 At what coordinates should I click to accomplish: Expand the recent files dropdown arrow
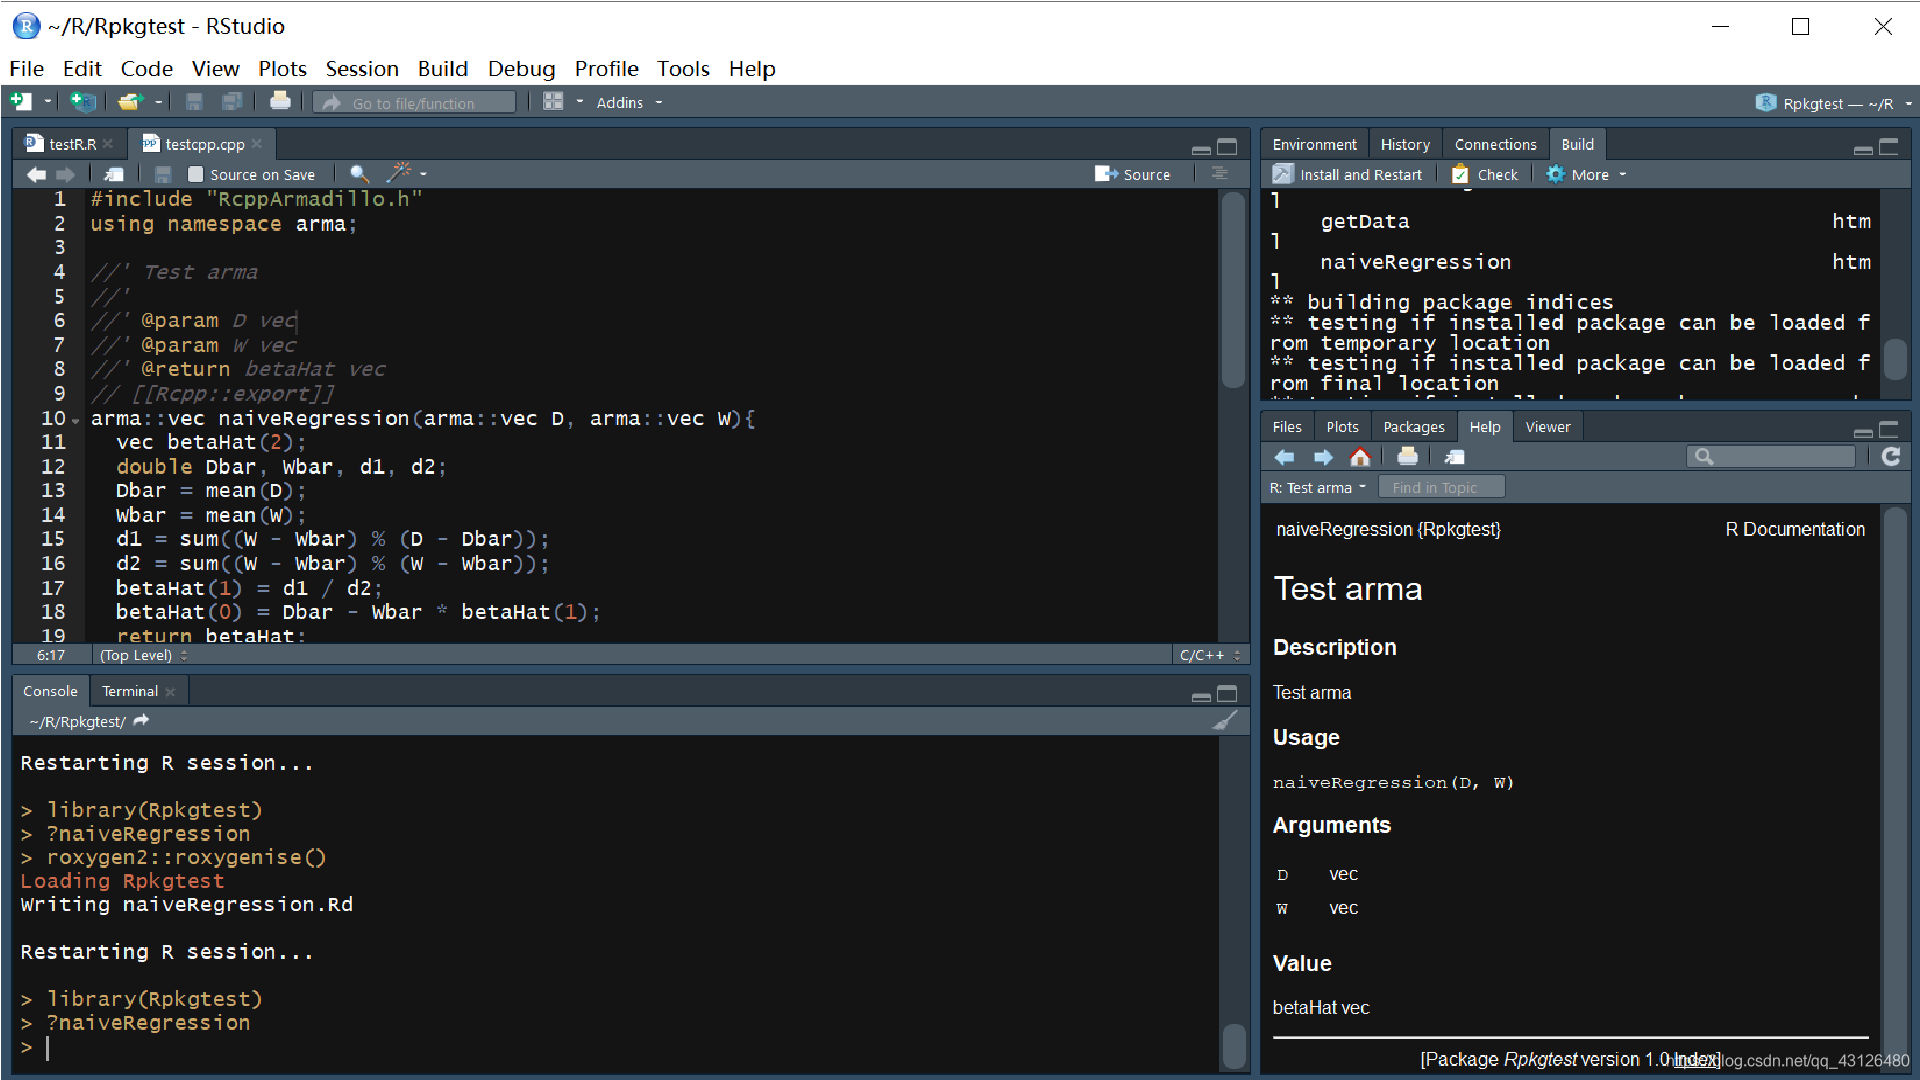coord(158,102)
